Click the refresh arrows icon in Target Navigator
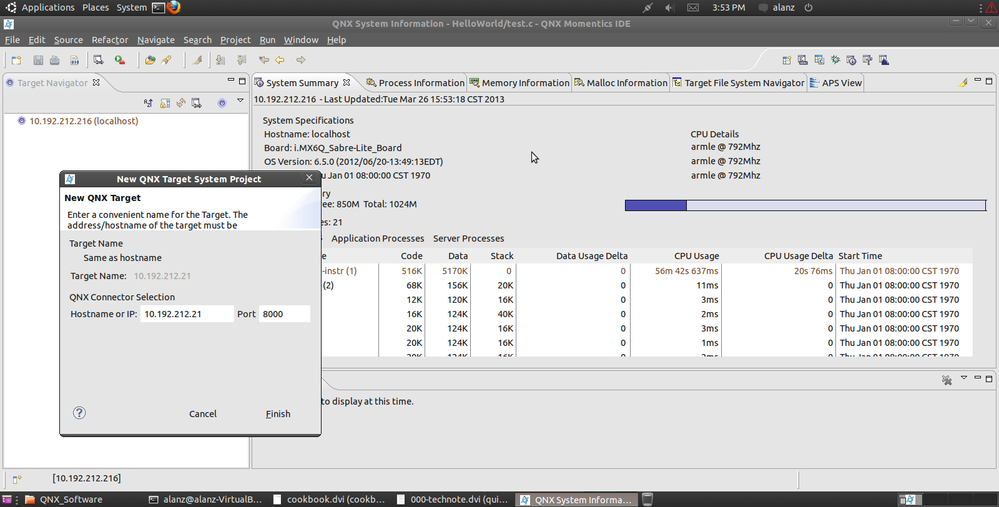Screen dimensions: 999x507 (181, 103)
